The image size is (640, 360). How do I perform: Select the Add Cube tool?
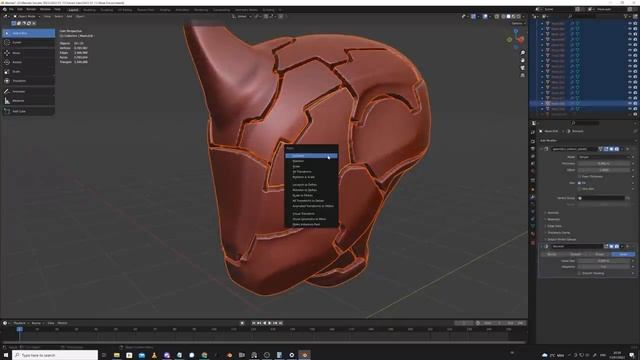coord(29,111)
